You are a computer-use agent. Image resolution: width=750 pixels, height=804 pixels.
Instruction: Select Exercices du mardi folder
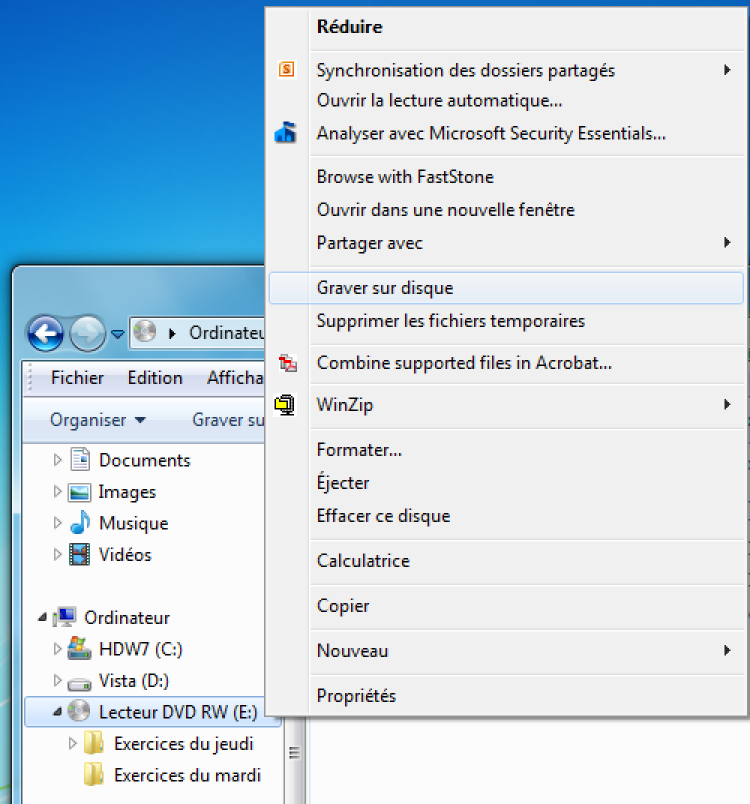pos(172,775)
